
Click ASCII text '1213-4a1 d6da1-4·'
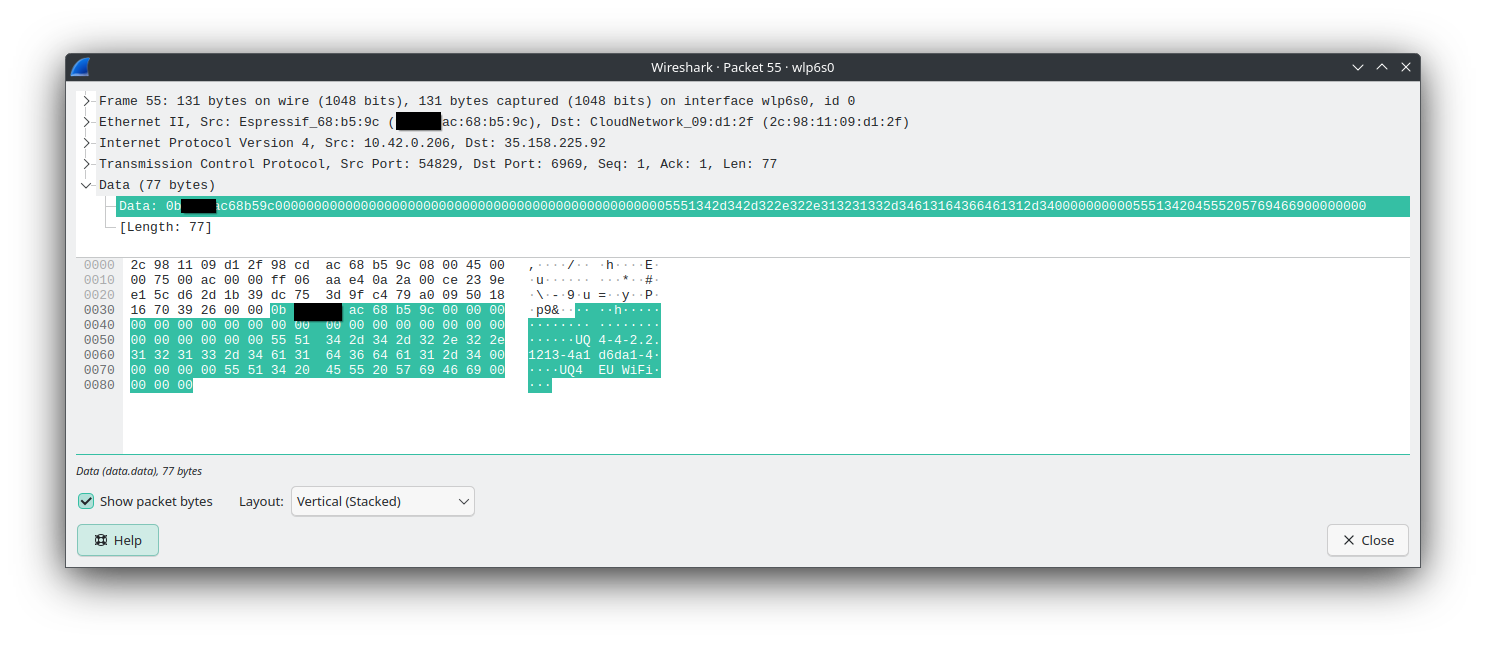(x=594, y=355)
